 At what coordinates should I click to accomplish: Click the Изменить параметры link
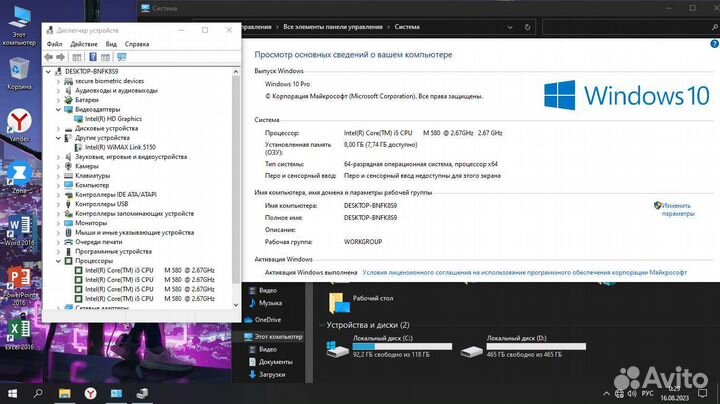point(678,210)
